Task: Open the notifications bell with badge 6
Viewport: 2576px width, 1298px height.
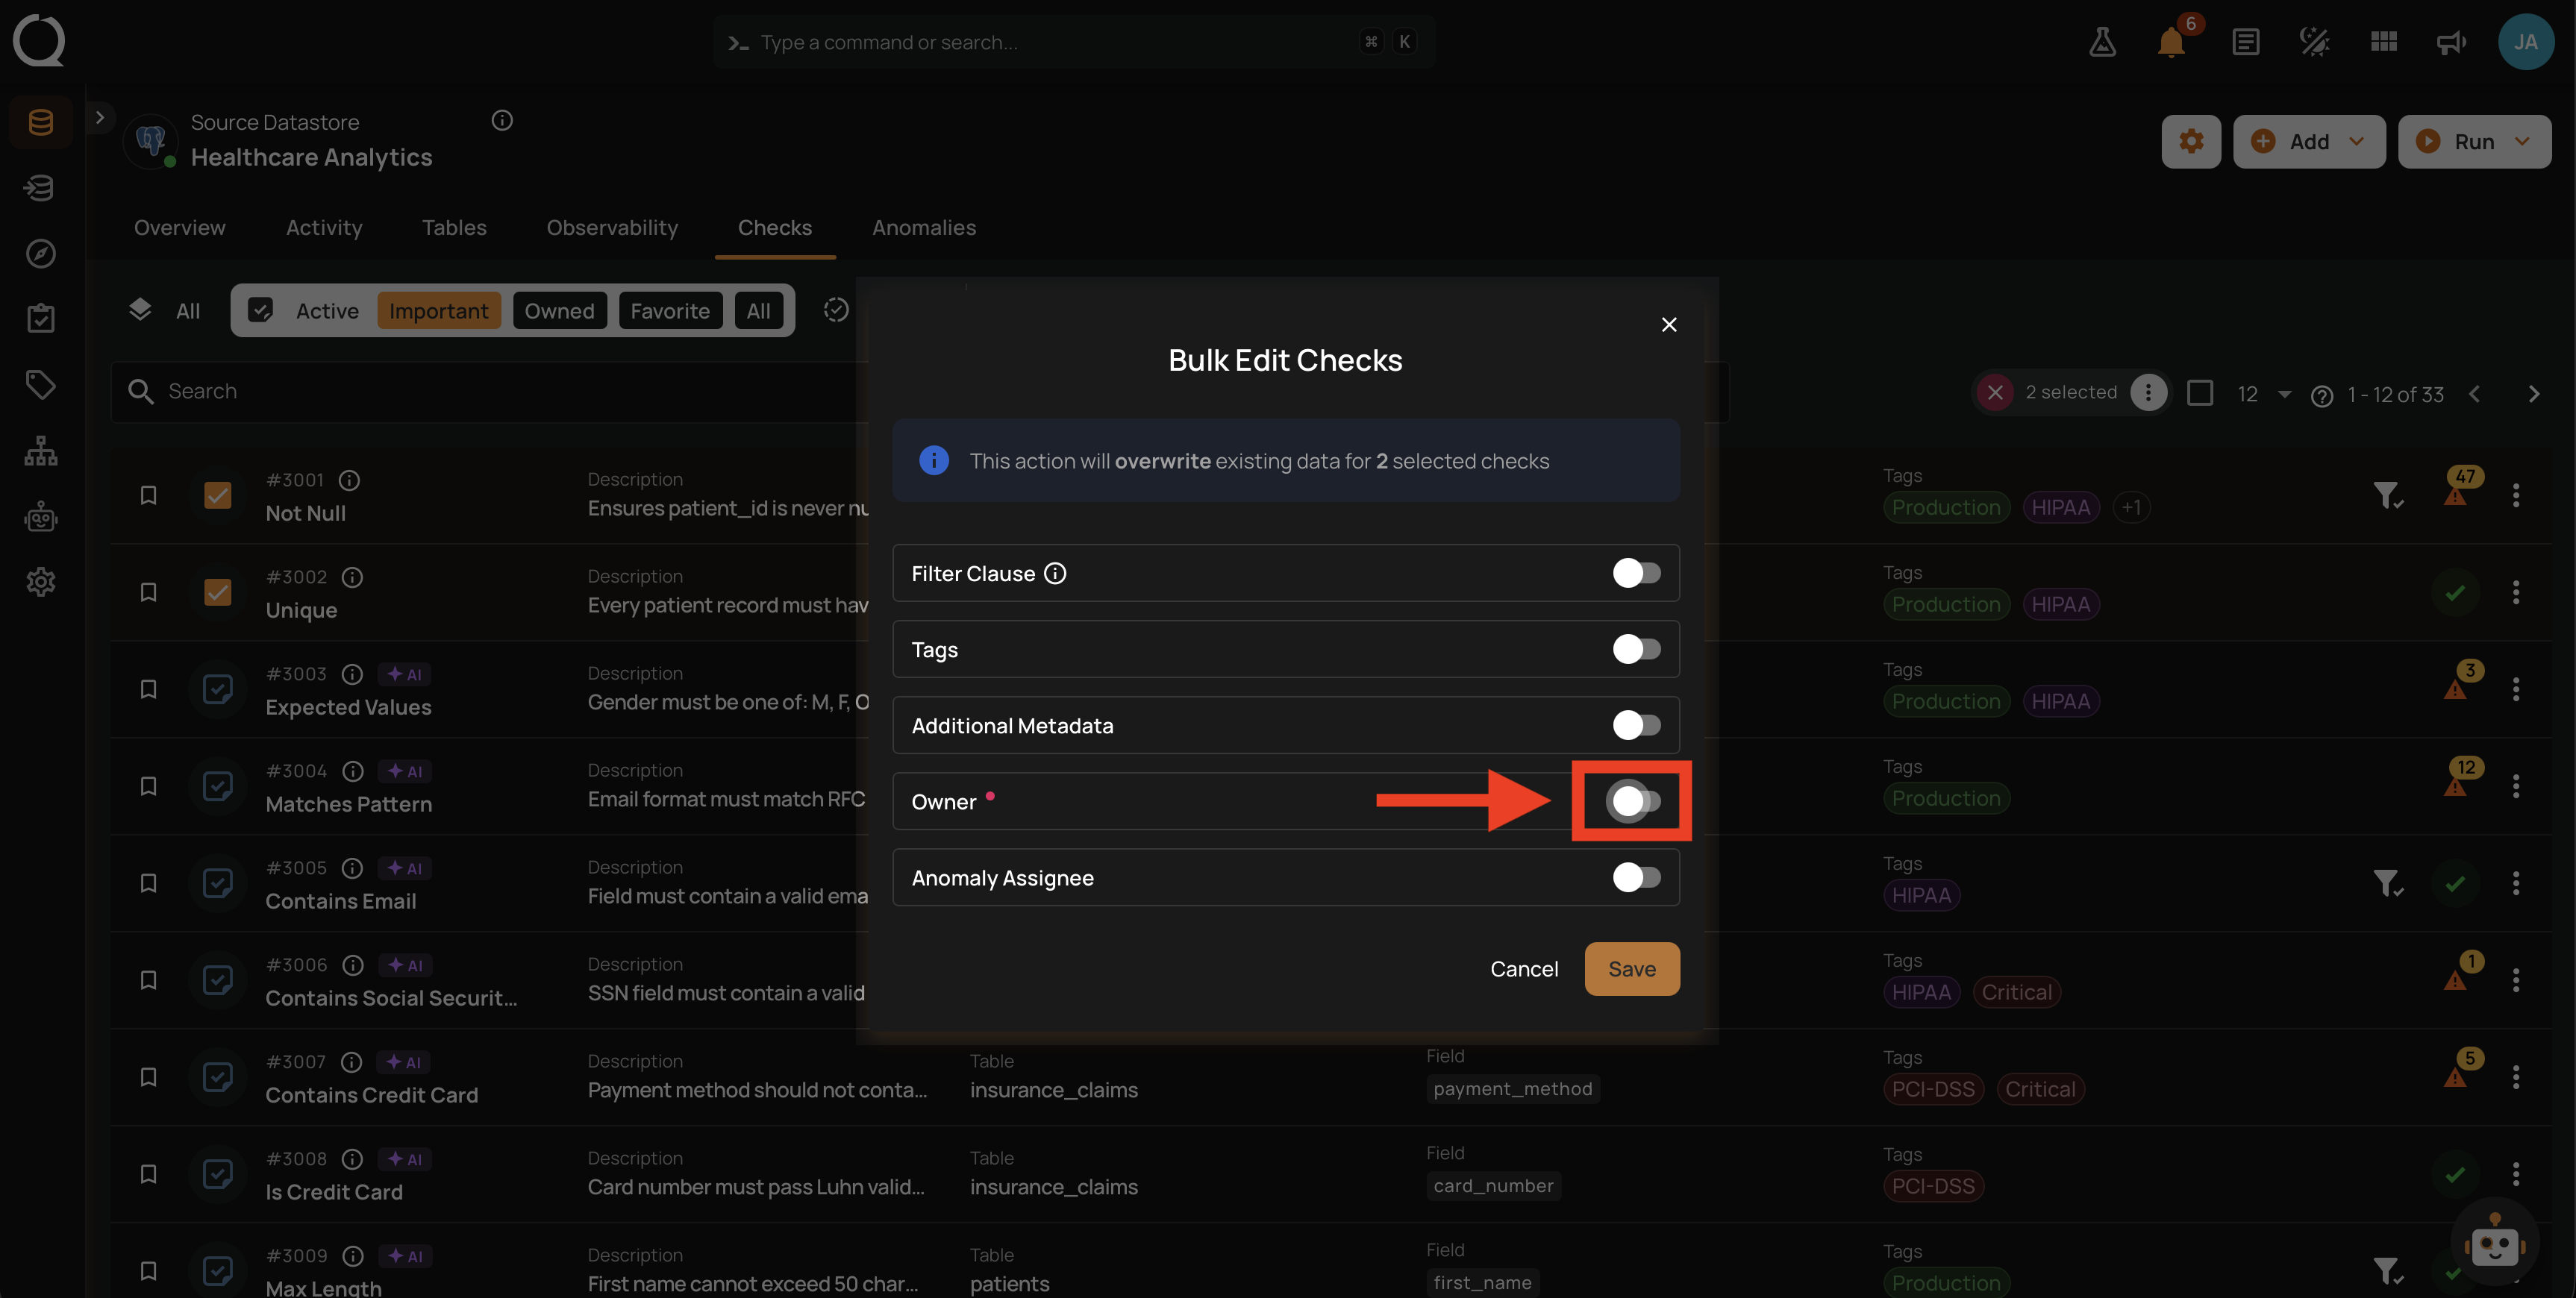Action: tap(2171, 42)
